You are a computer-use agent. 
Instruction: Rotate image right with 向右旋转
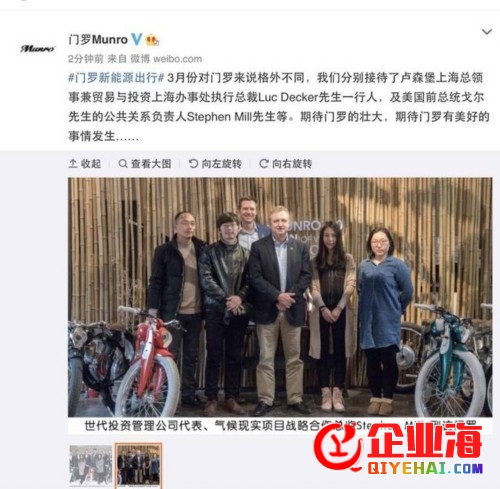pos(286,164)
